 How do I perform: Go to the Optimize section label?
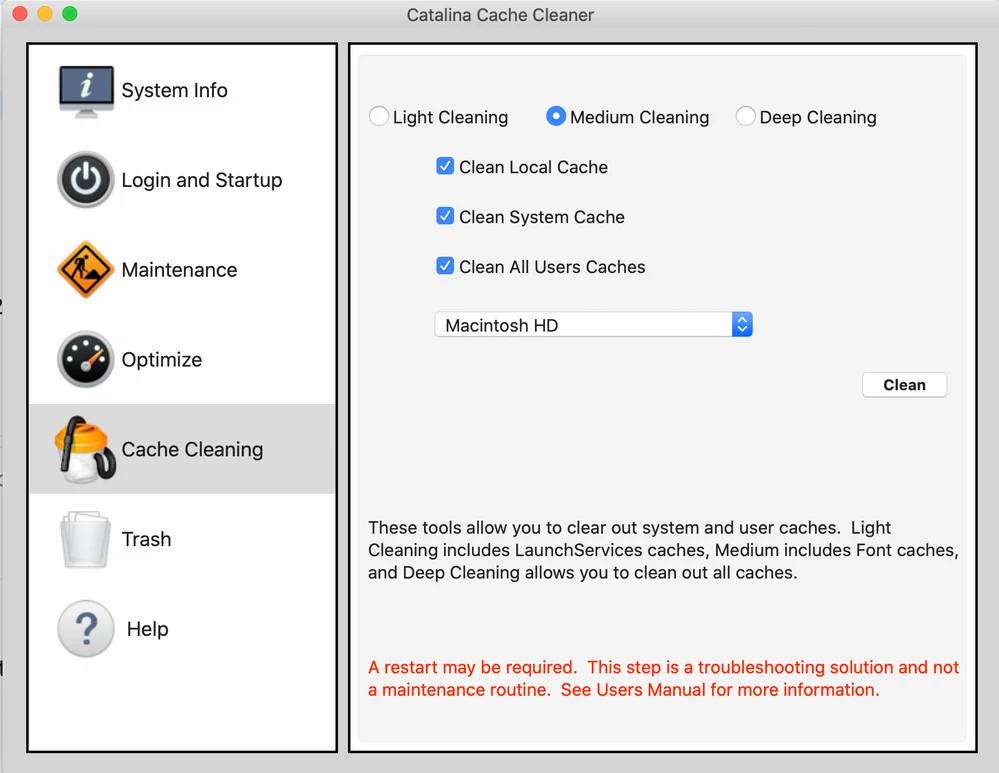tap(162, 360)
